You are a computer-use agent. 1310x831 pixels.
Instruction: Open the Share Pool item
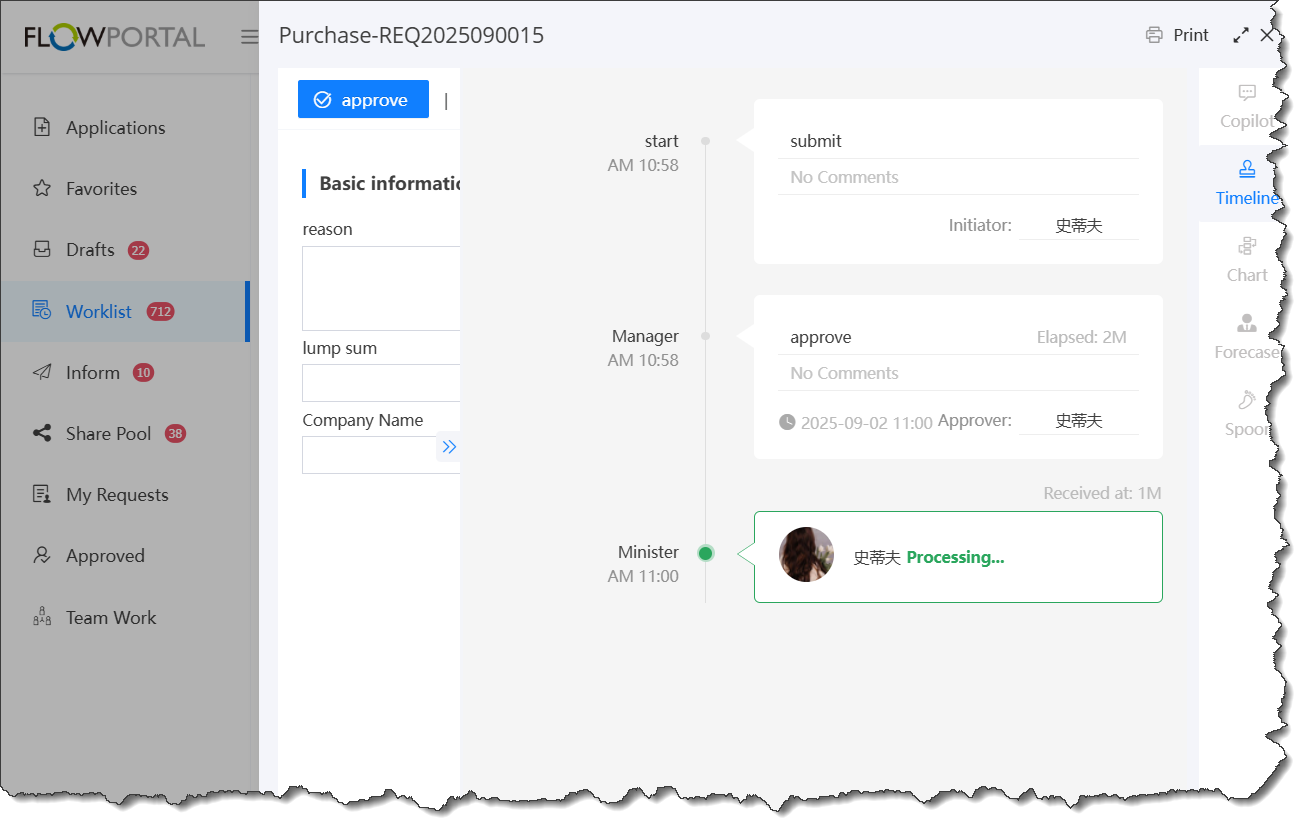coord(108,434)
